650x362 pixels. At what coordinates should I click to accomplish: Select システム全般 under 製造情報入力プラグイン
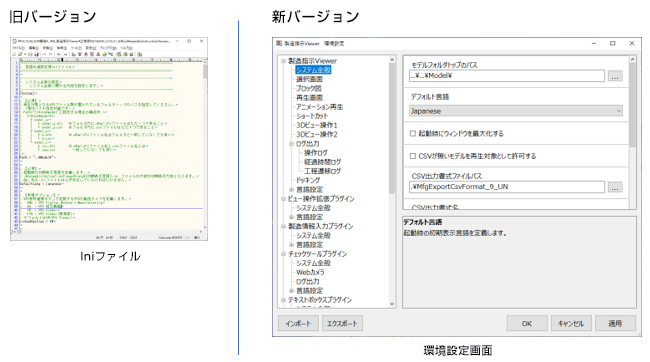coord(313,235)
